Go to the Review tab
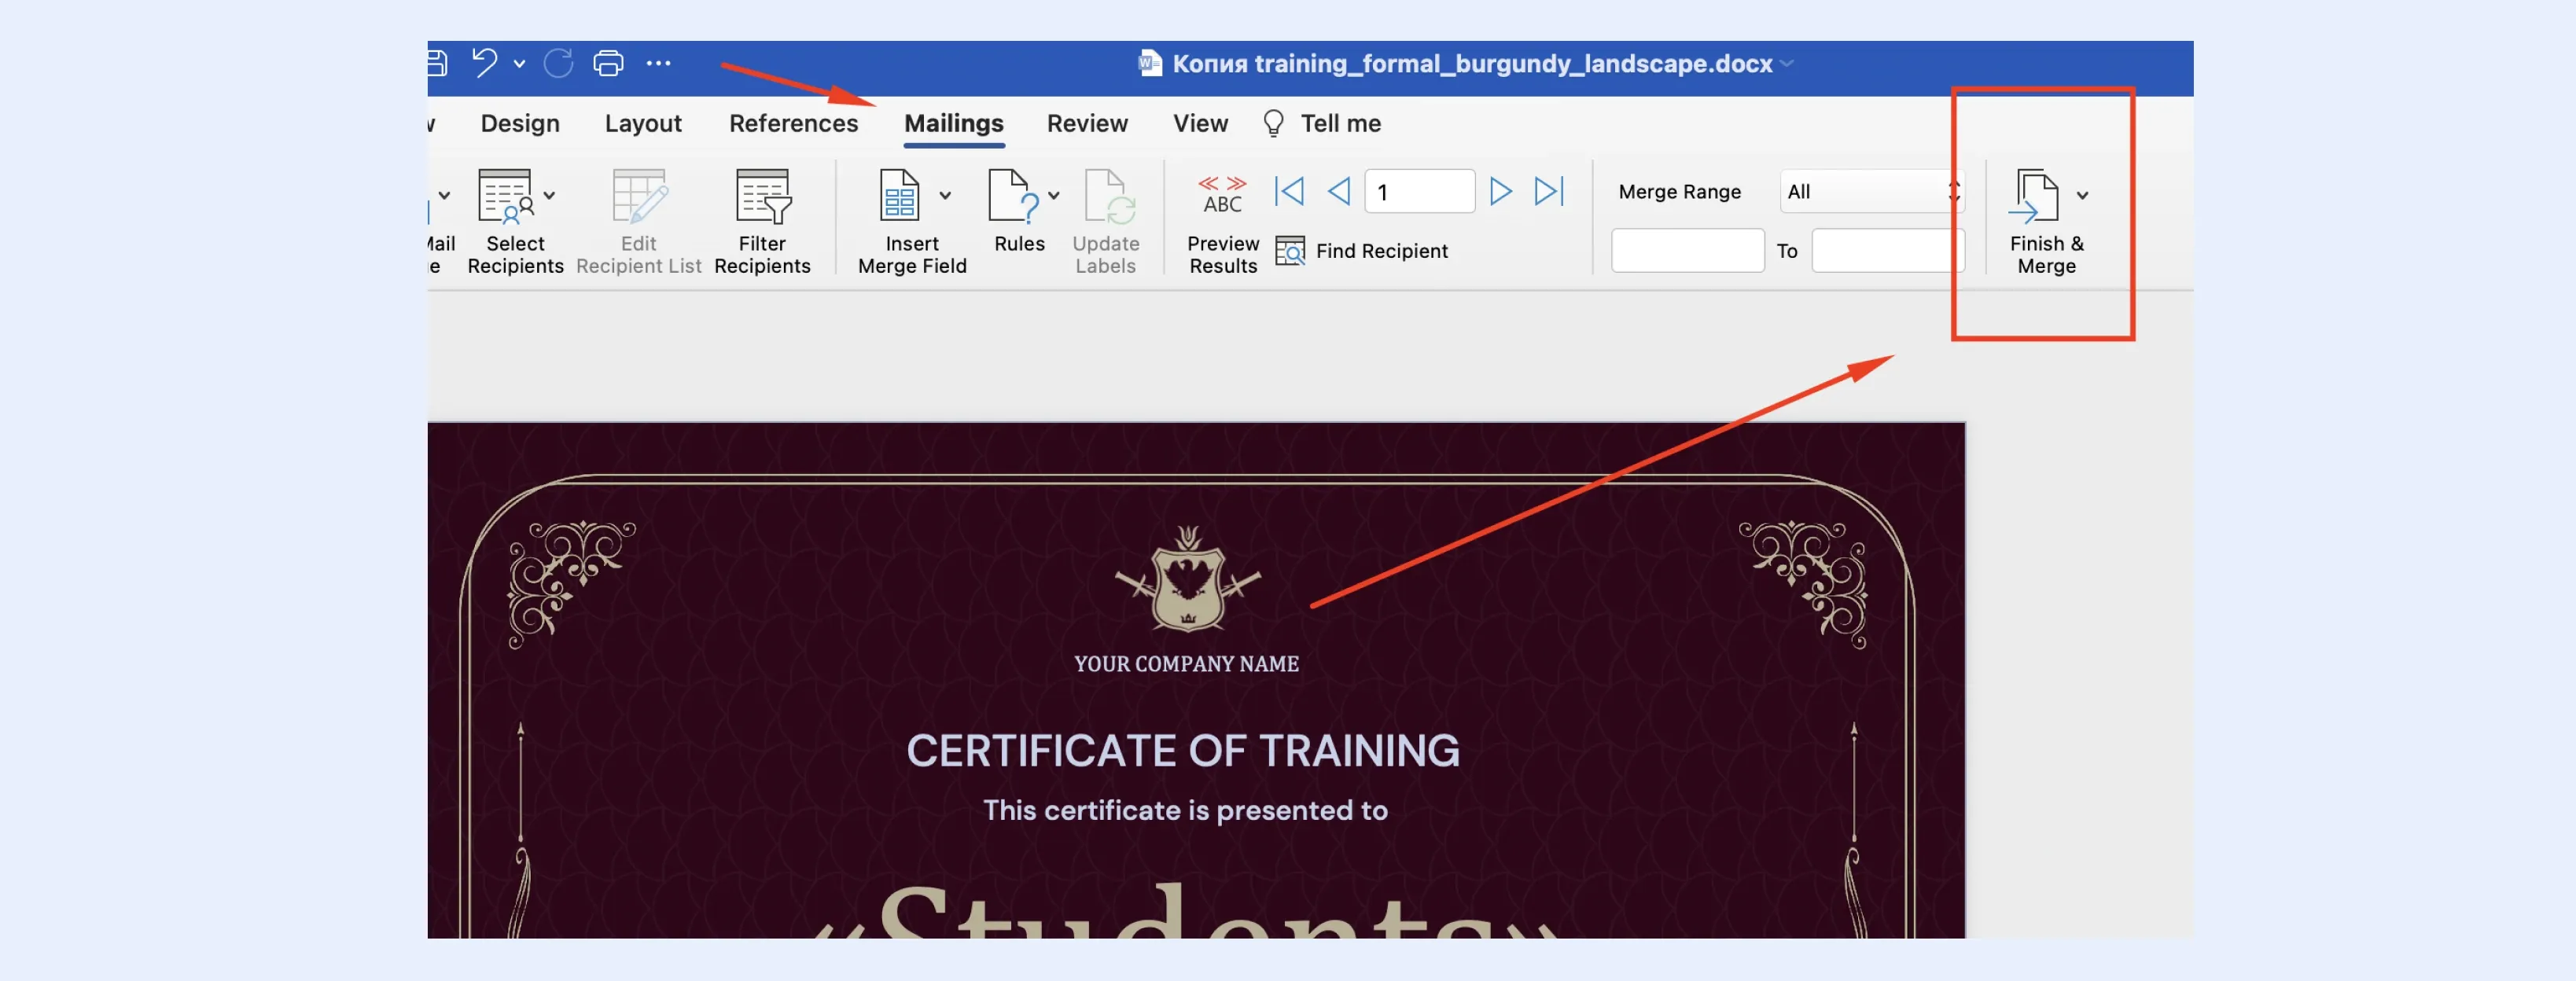 coord(1087,123)
